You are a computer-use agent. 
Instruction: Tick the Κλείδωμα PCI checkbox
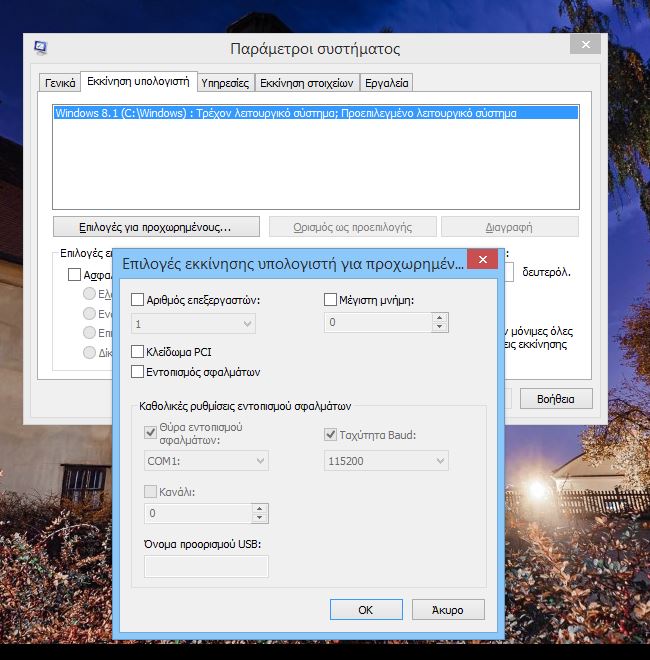(x=138, y=351)
